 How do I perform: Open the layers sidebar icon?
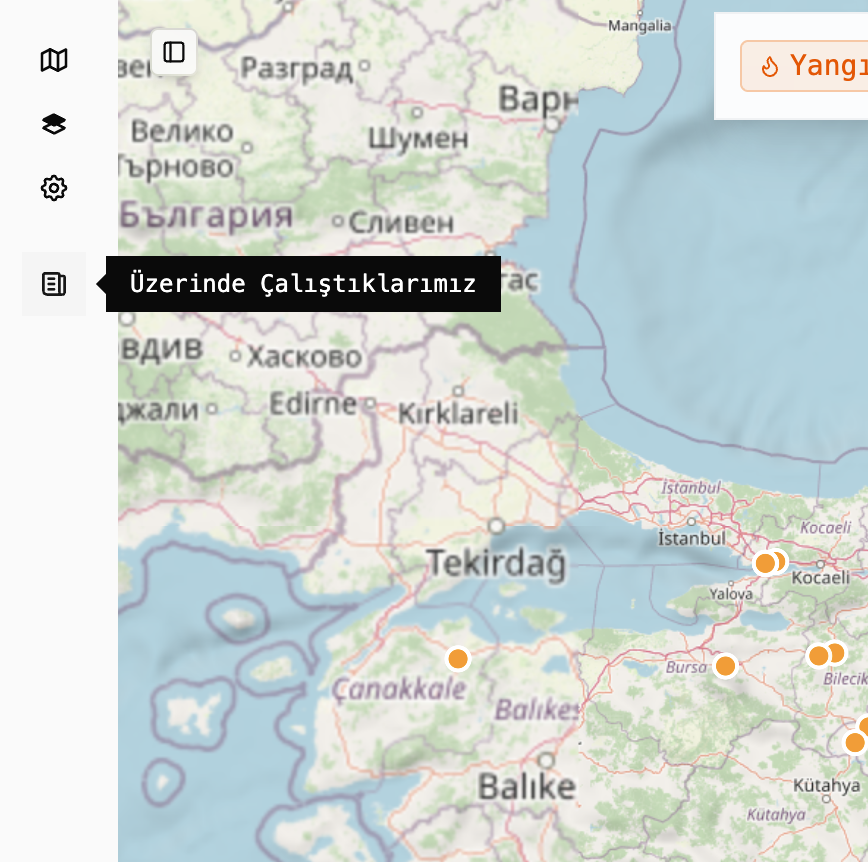tap(54, 124)
